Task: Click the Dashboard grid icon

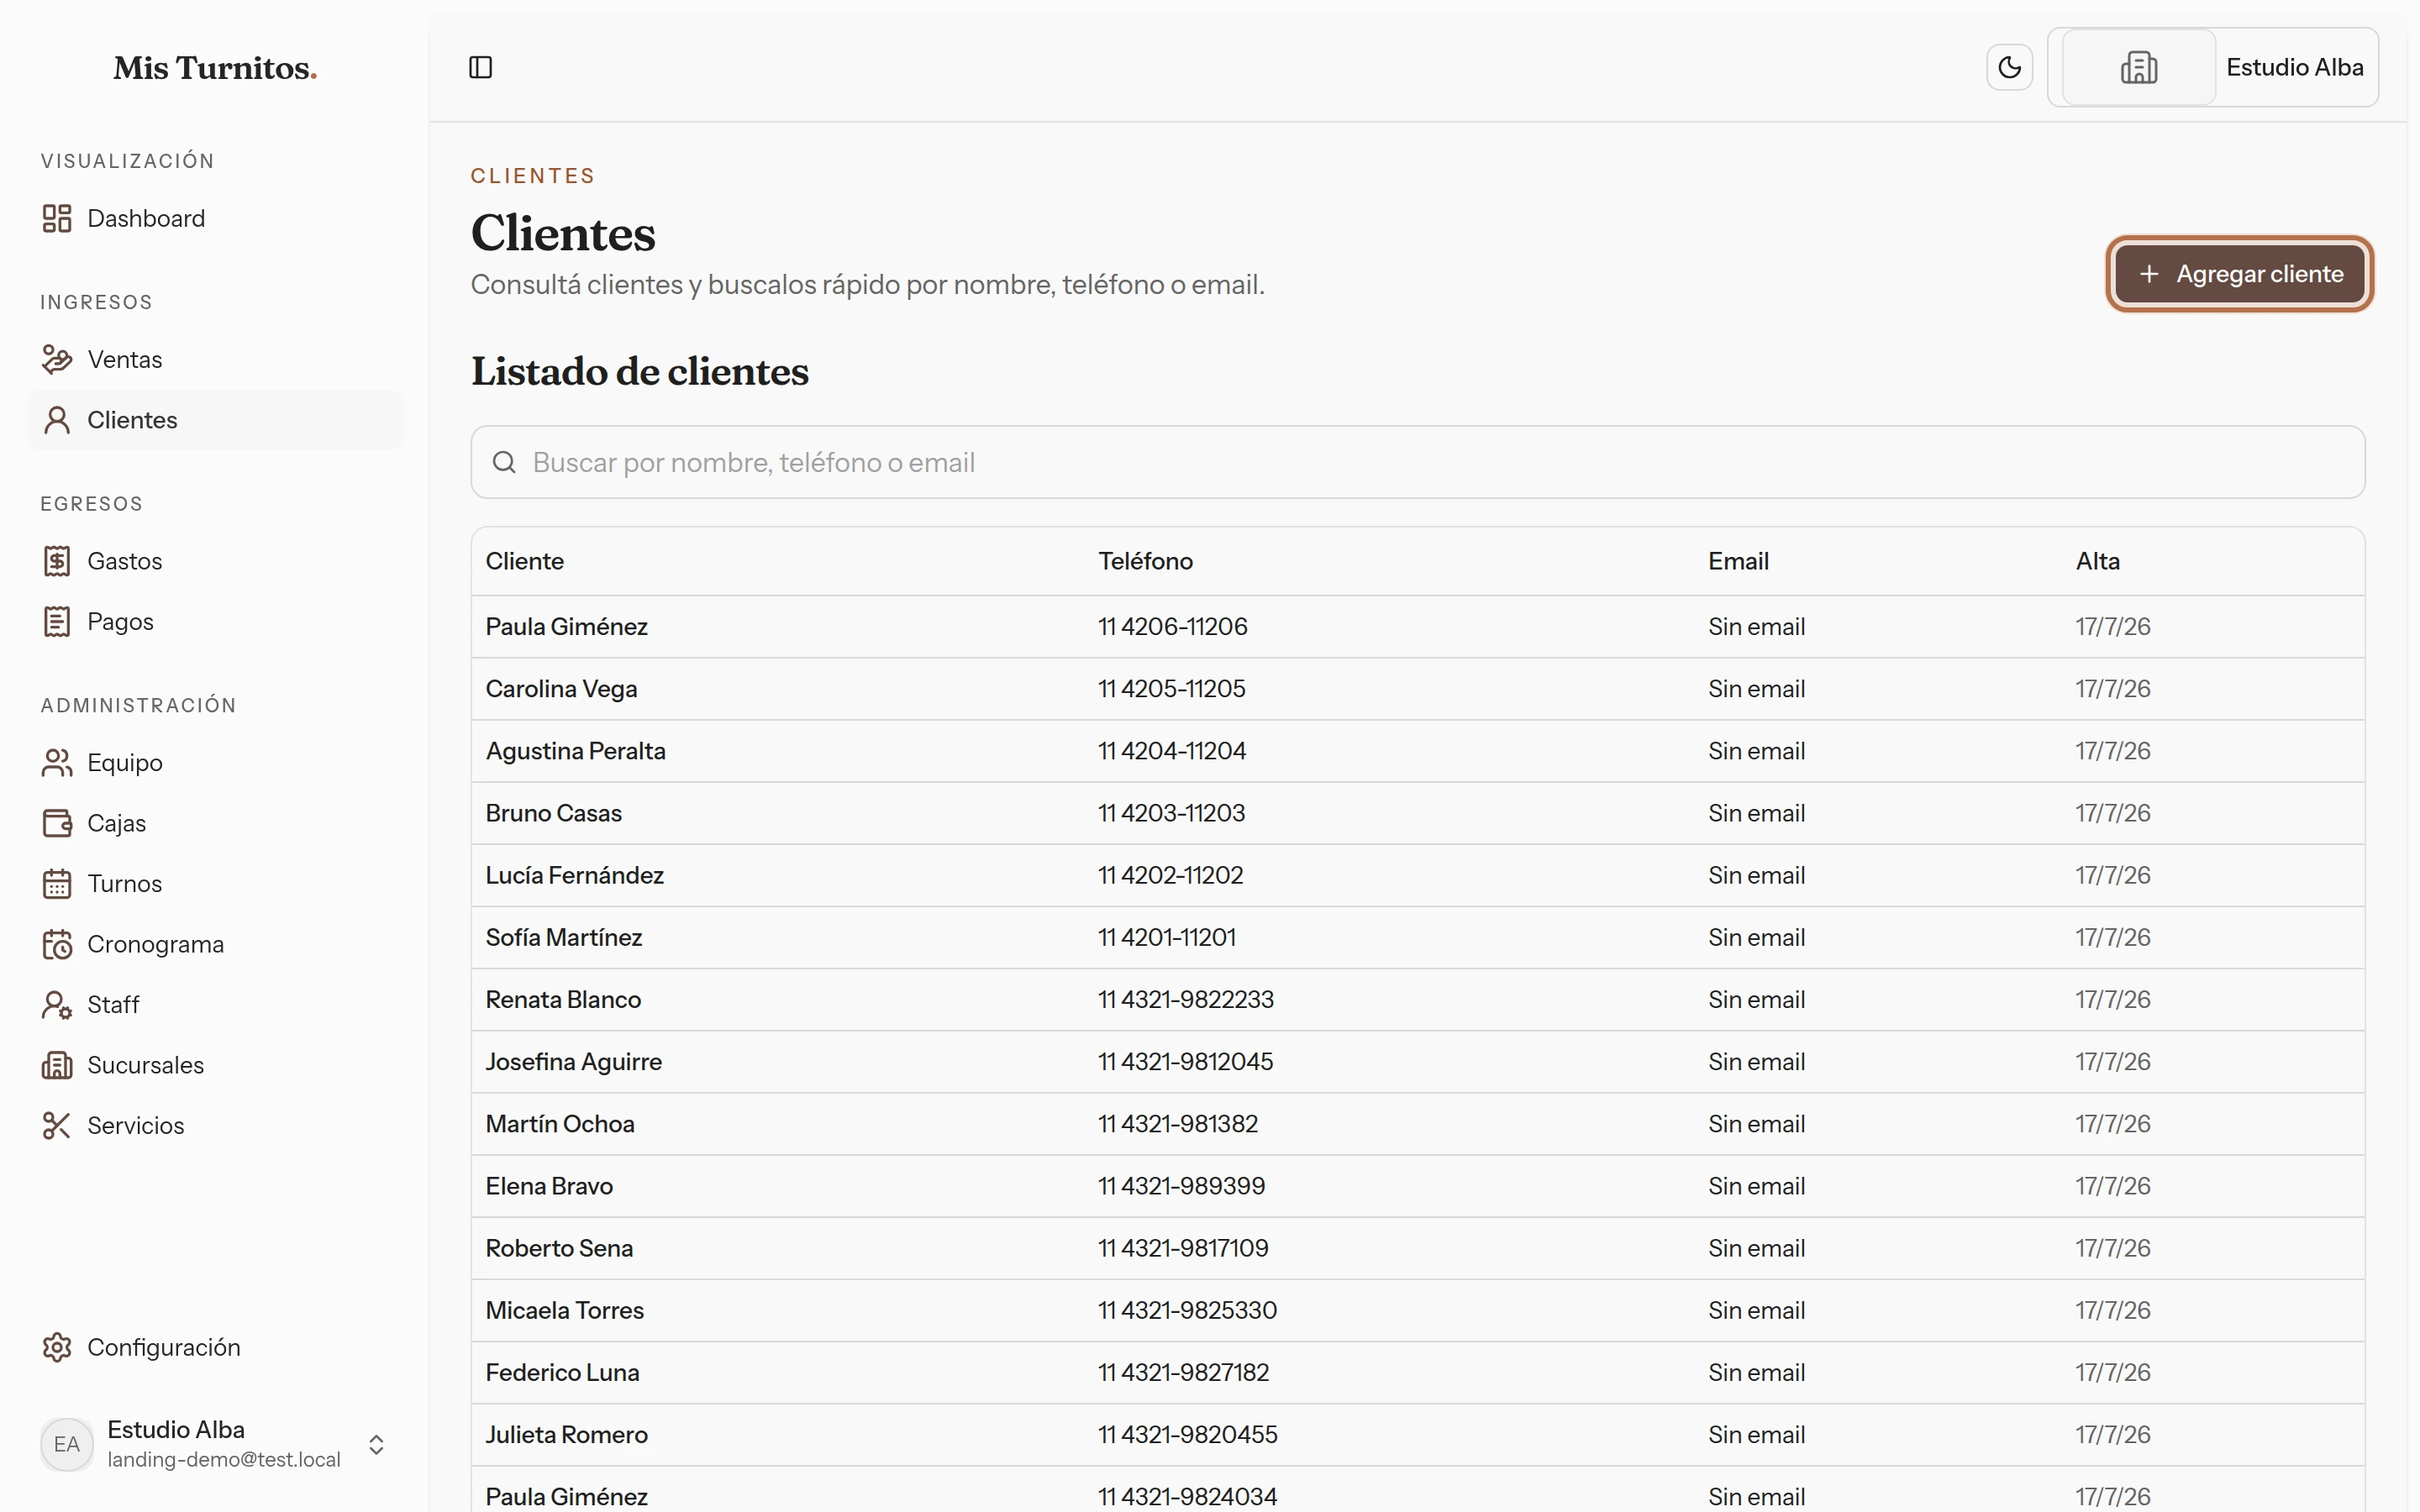Action: tap(57, 218)
